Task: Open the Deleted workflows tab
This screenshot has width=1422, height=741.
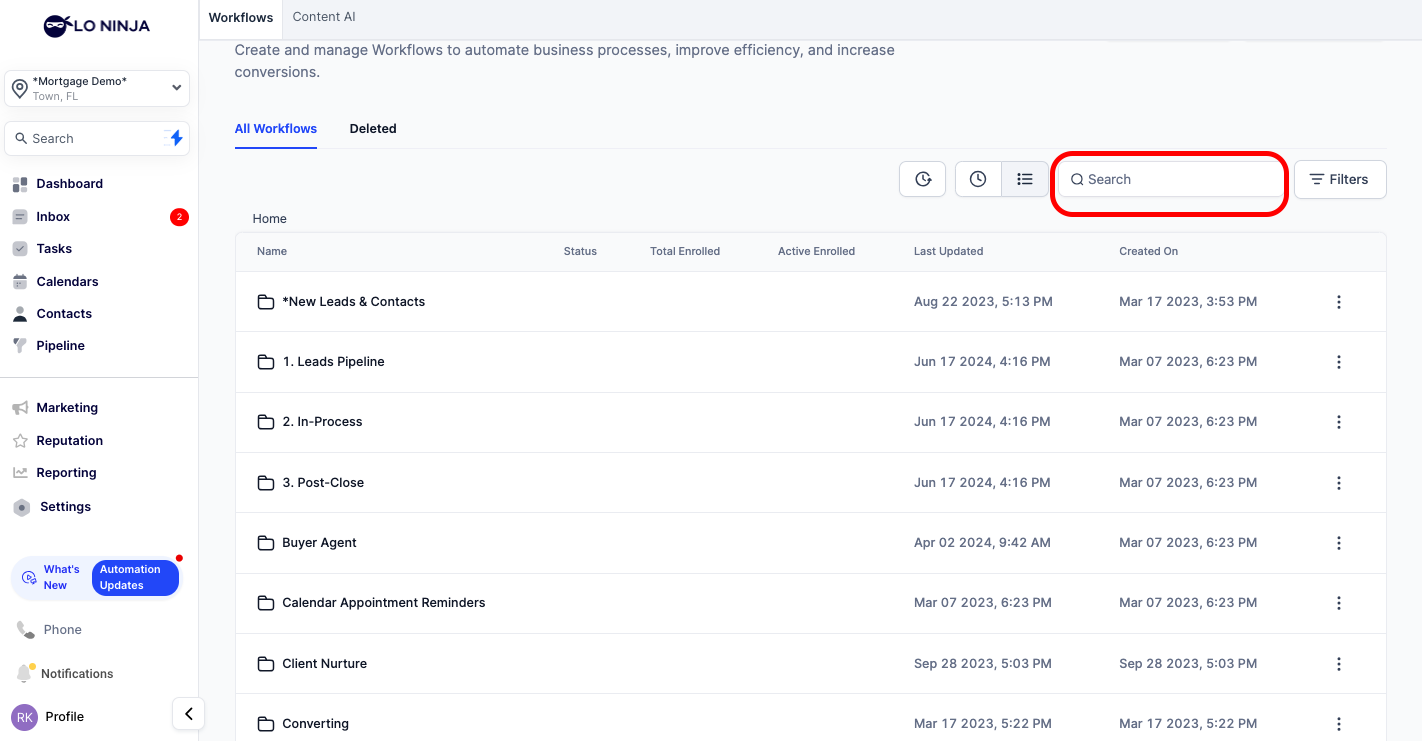Action: click(x=373, y=129)
